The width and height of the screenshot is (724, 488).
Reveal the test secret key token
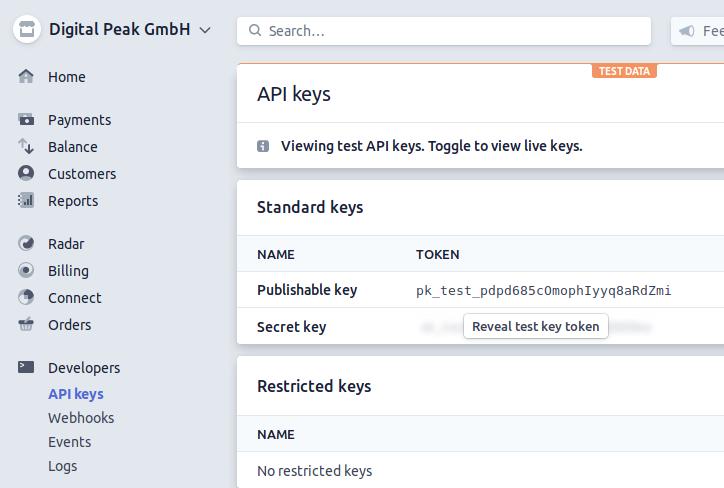(536, 326)
